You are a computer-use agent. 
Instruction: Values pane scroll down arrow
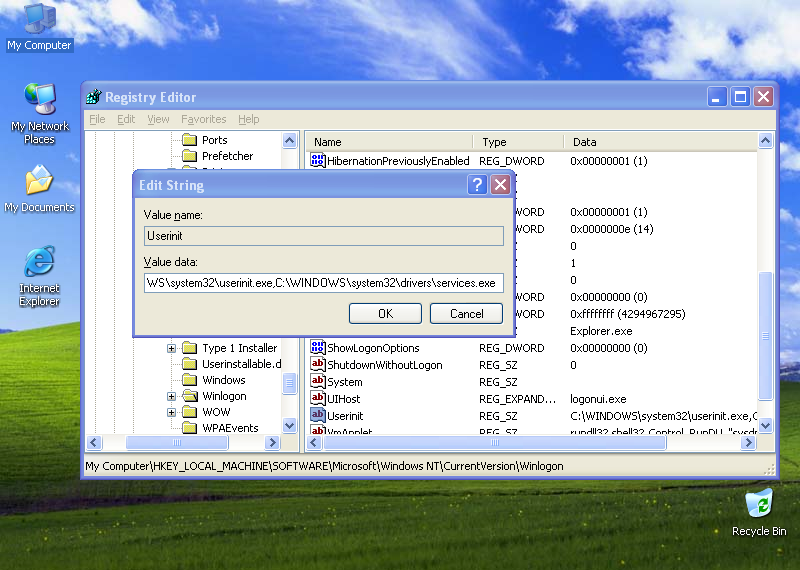coord(765,425)
